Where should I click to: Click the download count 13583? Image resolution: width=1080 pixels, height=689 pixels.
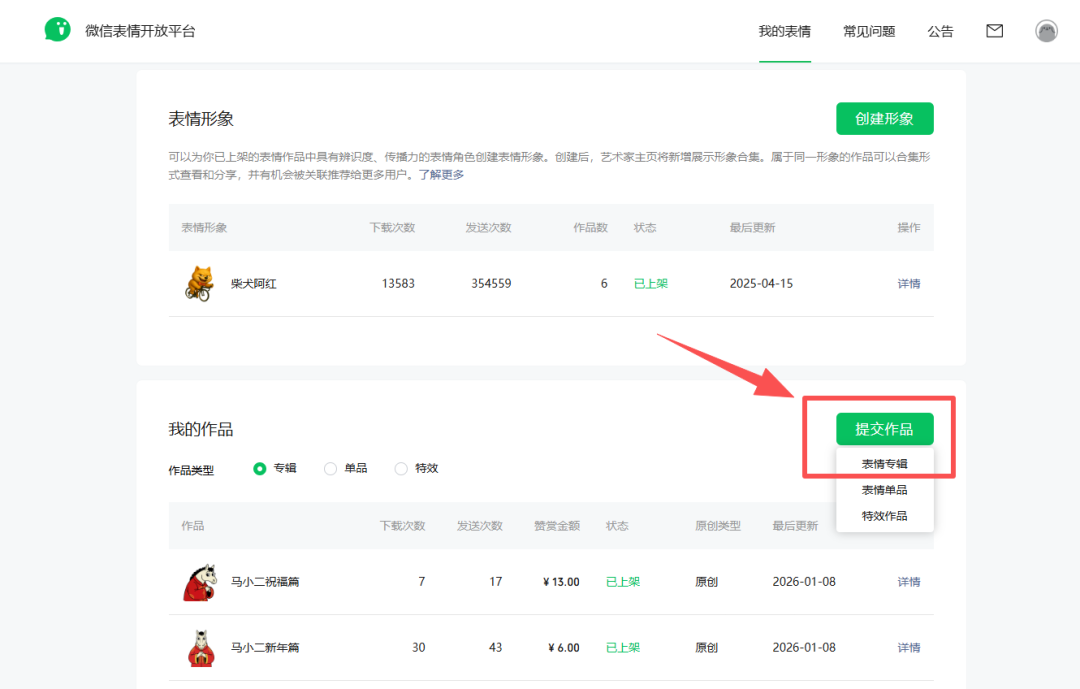(398, 284)
